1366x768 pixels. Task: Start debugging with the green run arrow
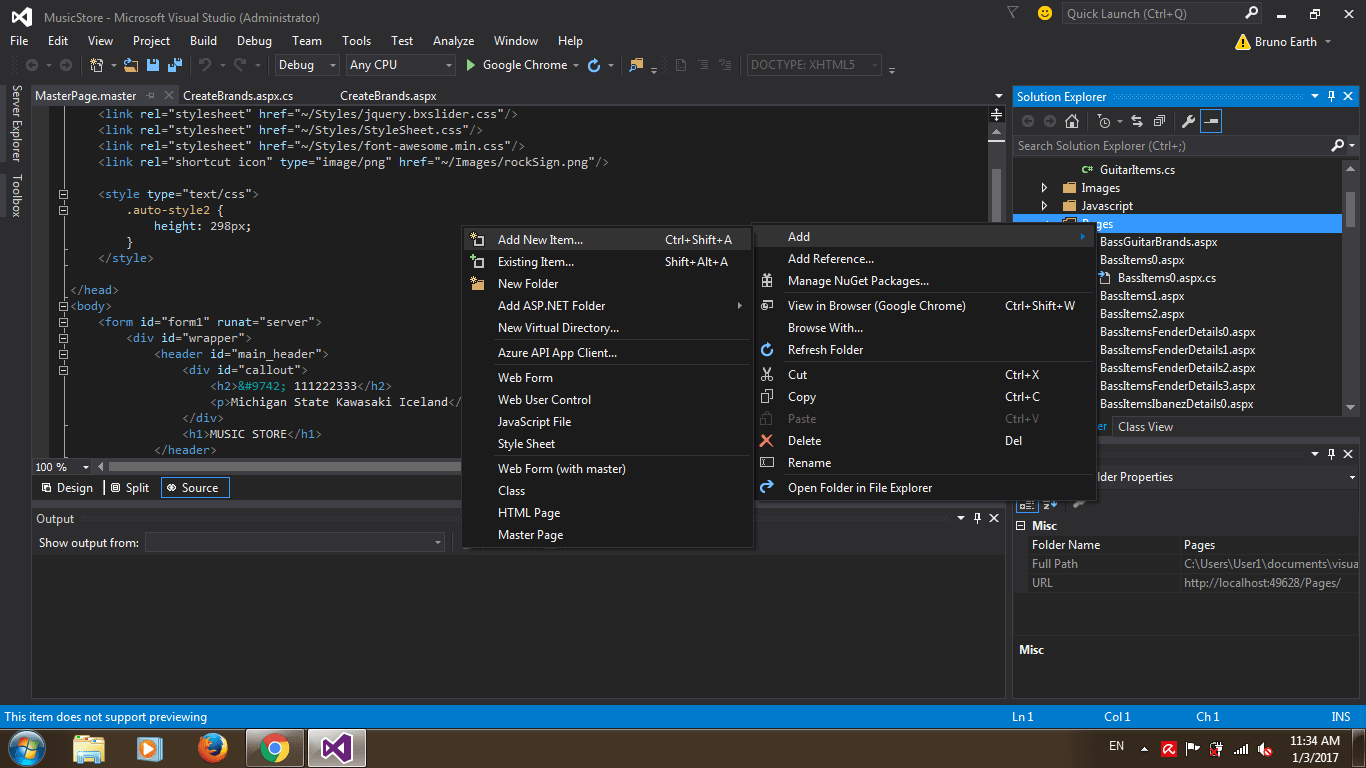(470, 64)
